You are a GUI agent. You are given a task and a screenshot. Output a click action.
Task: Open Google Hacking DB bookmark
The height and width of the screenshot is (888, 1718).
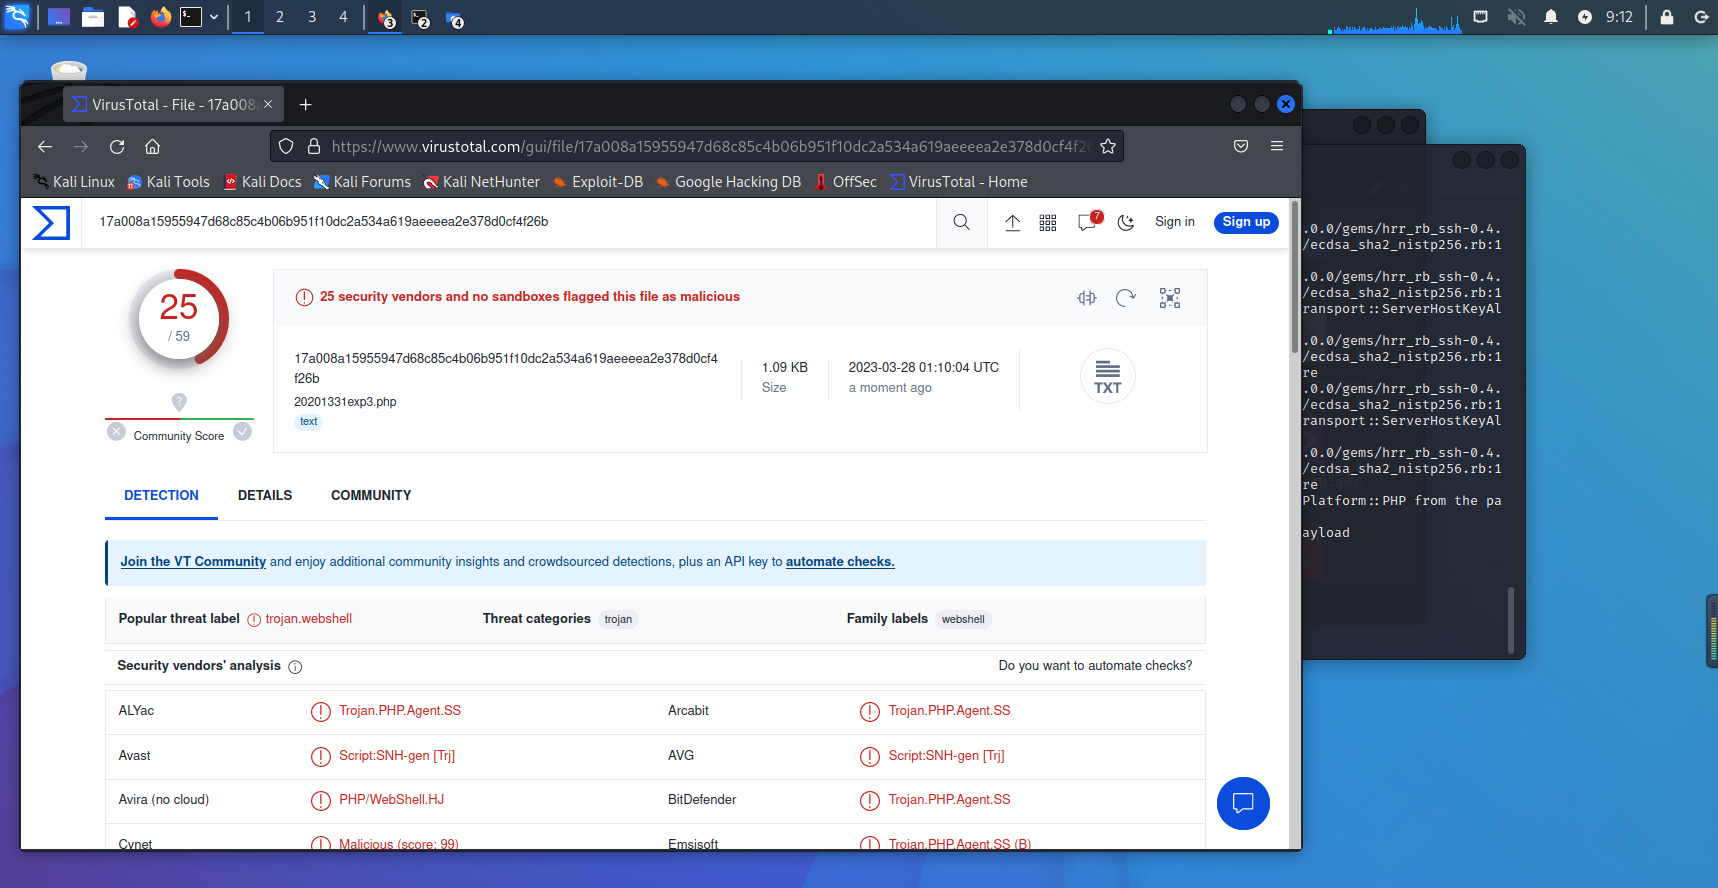[x=728, y=182]
